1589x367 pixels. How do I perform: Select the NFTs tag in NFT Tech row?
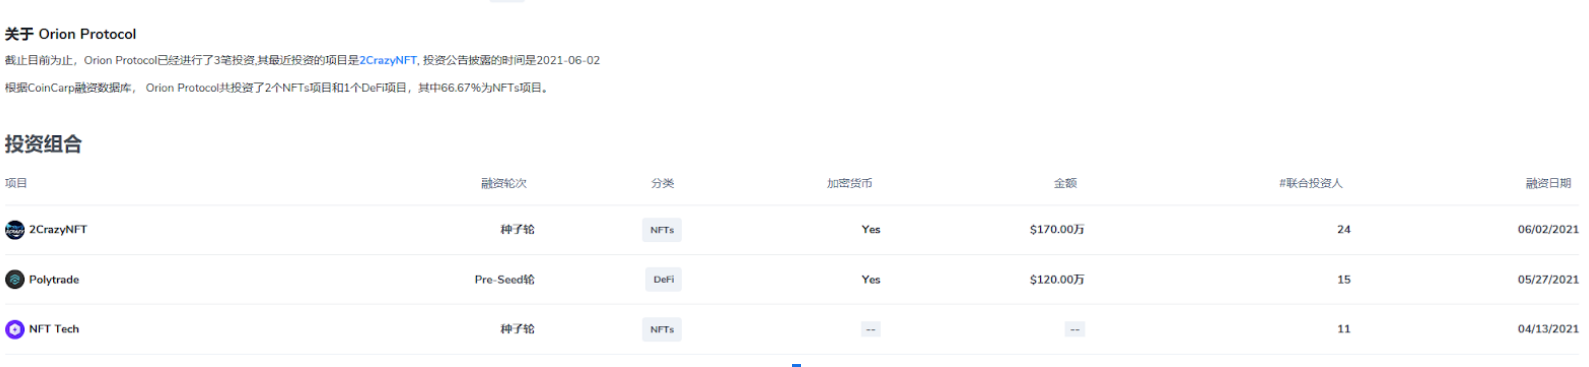click(662, 329)
